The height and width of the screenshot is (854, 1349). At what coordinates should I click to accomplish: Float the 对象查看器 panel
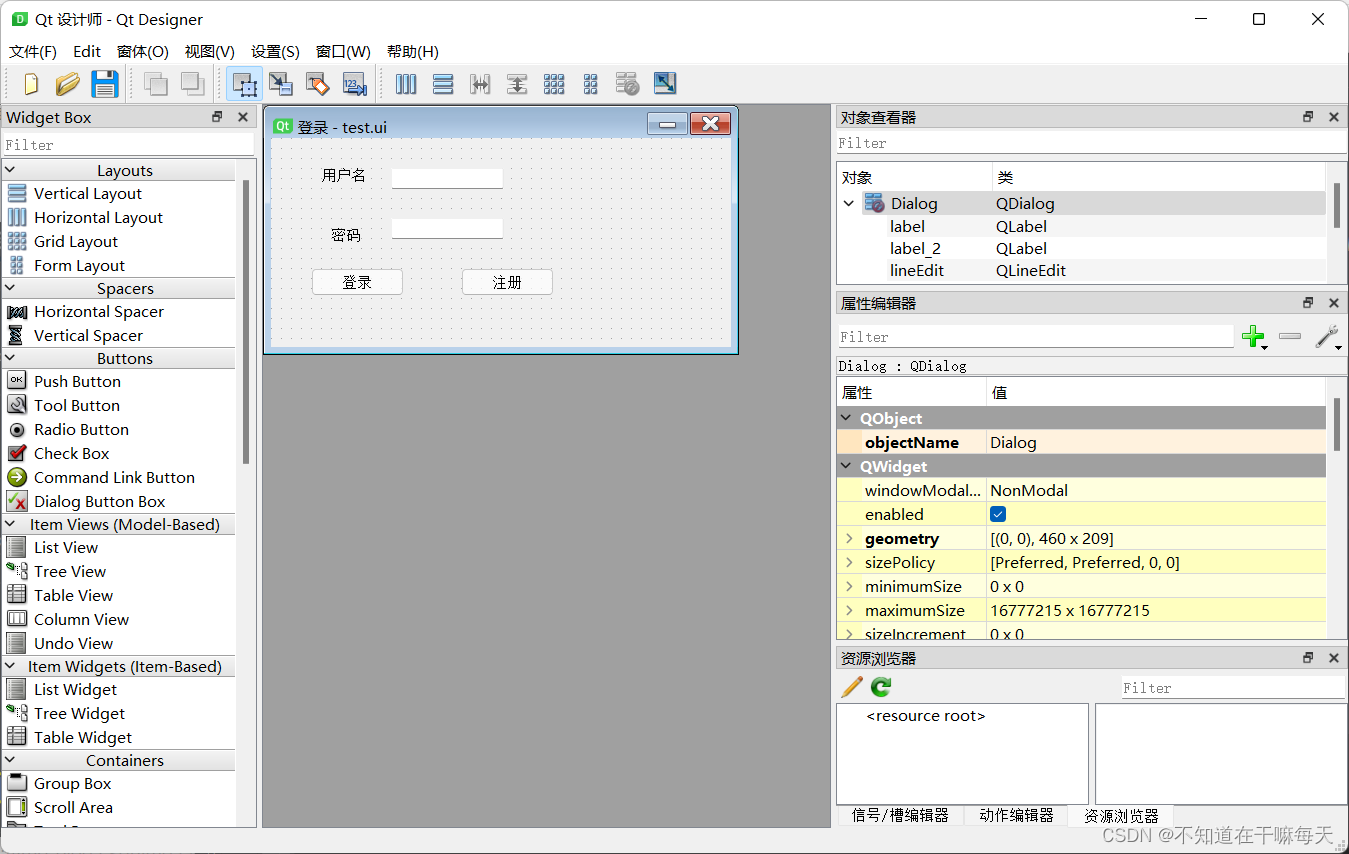click(x=1308, y=117)
